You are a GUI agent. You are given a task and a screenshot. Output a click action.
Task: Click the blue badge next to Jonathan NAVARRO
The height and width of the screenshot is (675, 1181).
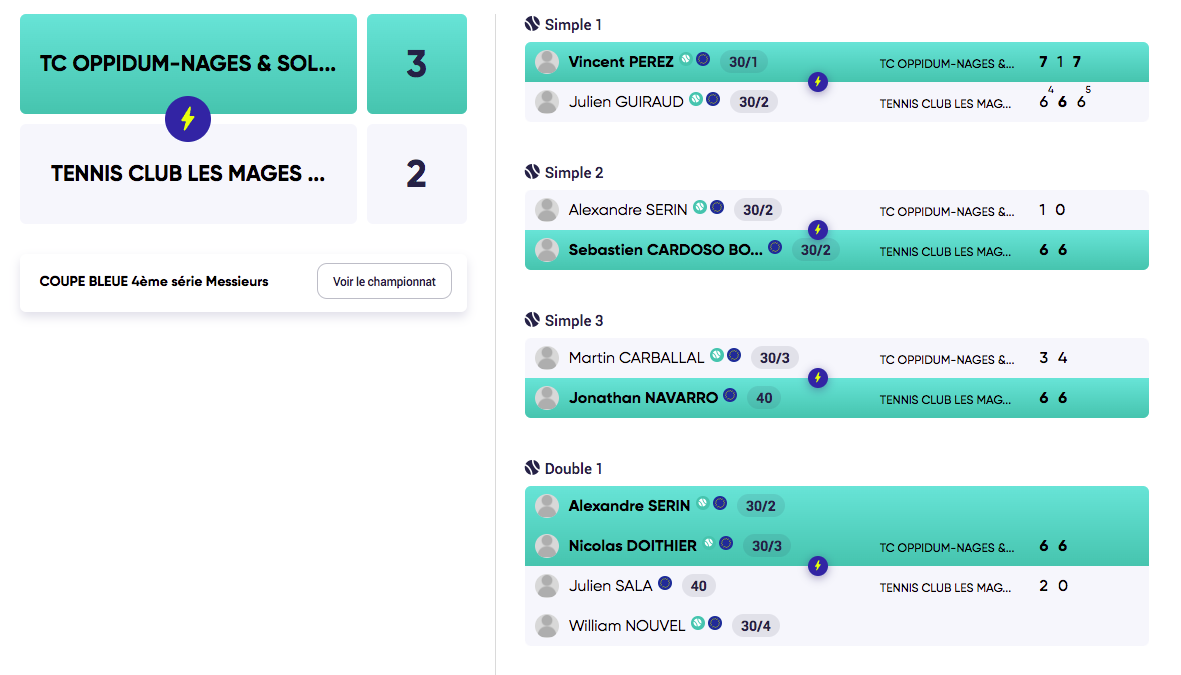coord(730,395)
